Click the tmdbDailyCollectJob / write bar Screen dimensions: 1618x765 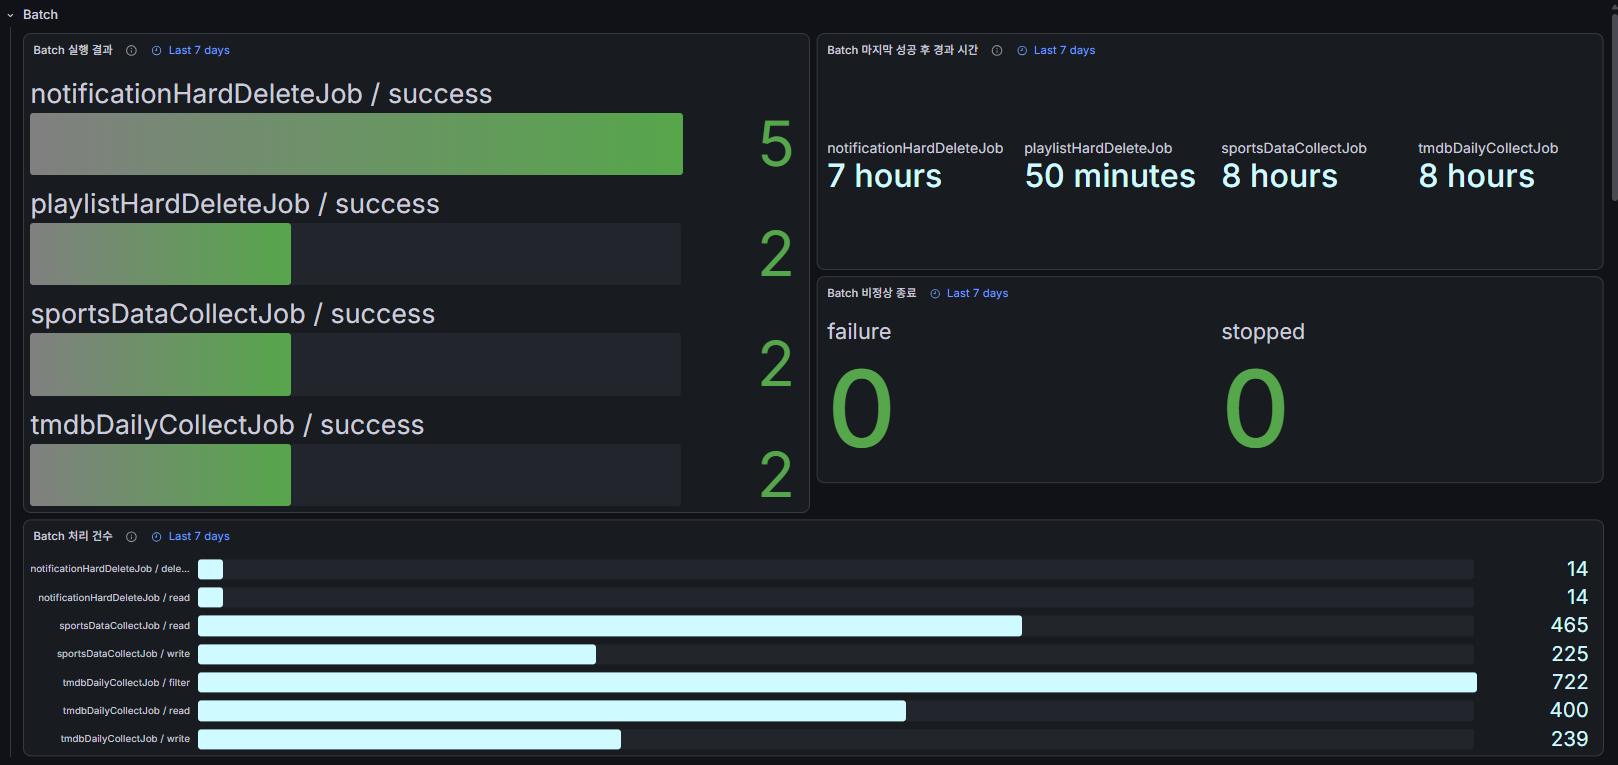tap(409, 739)
